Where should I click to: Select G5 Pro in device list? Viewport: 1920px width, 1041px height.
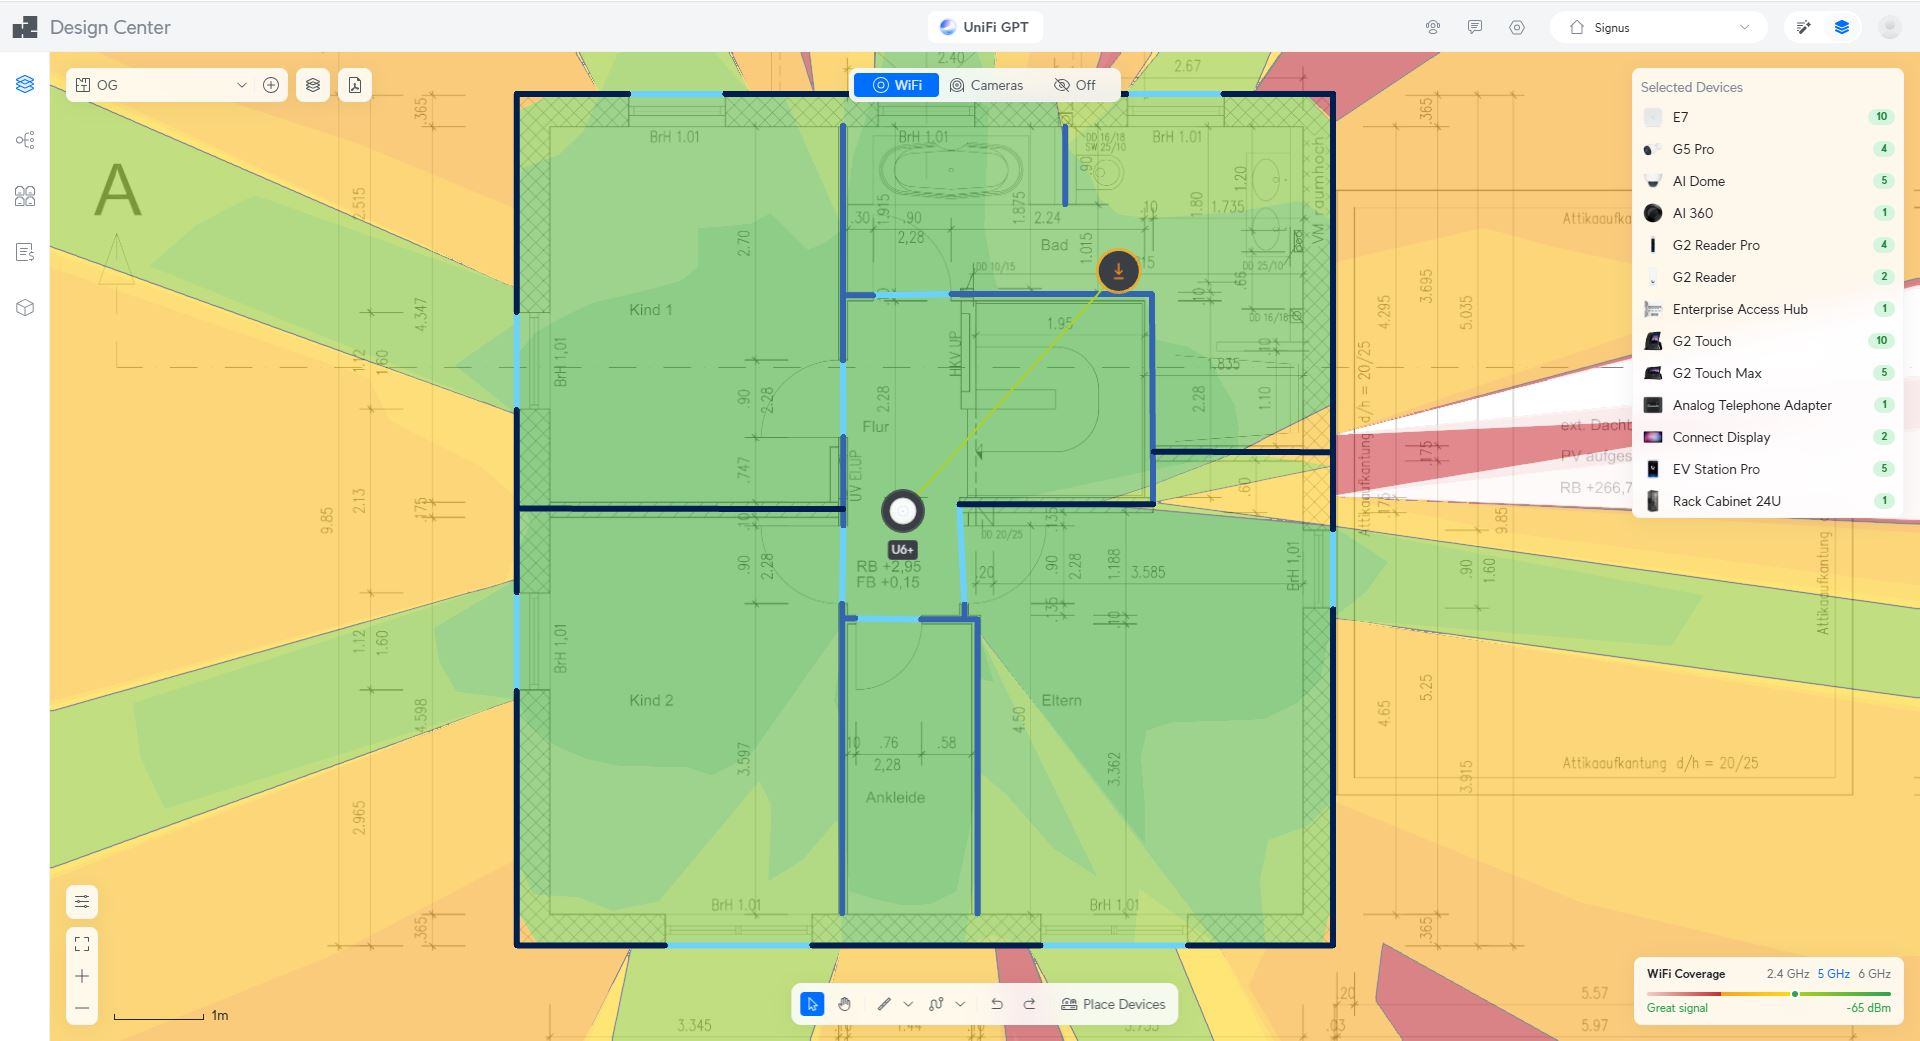(x=1767, y=149)
